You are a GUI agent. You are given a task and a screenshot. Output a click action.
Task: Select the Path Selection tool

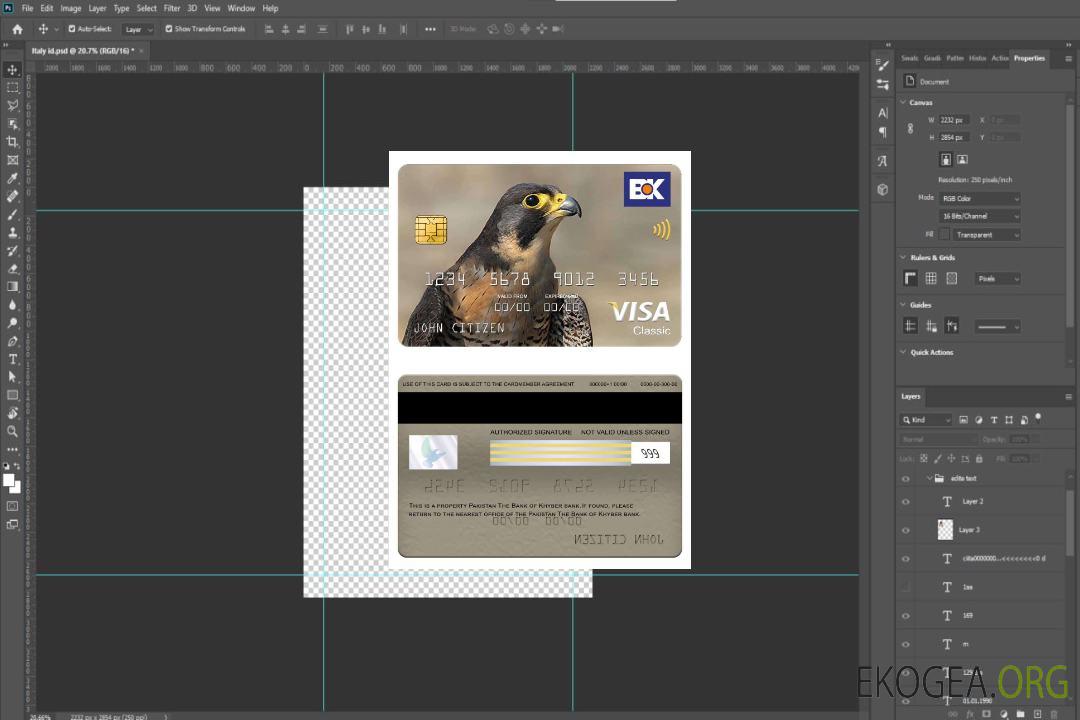12,377
